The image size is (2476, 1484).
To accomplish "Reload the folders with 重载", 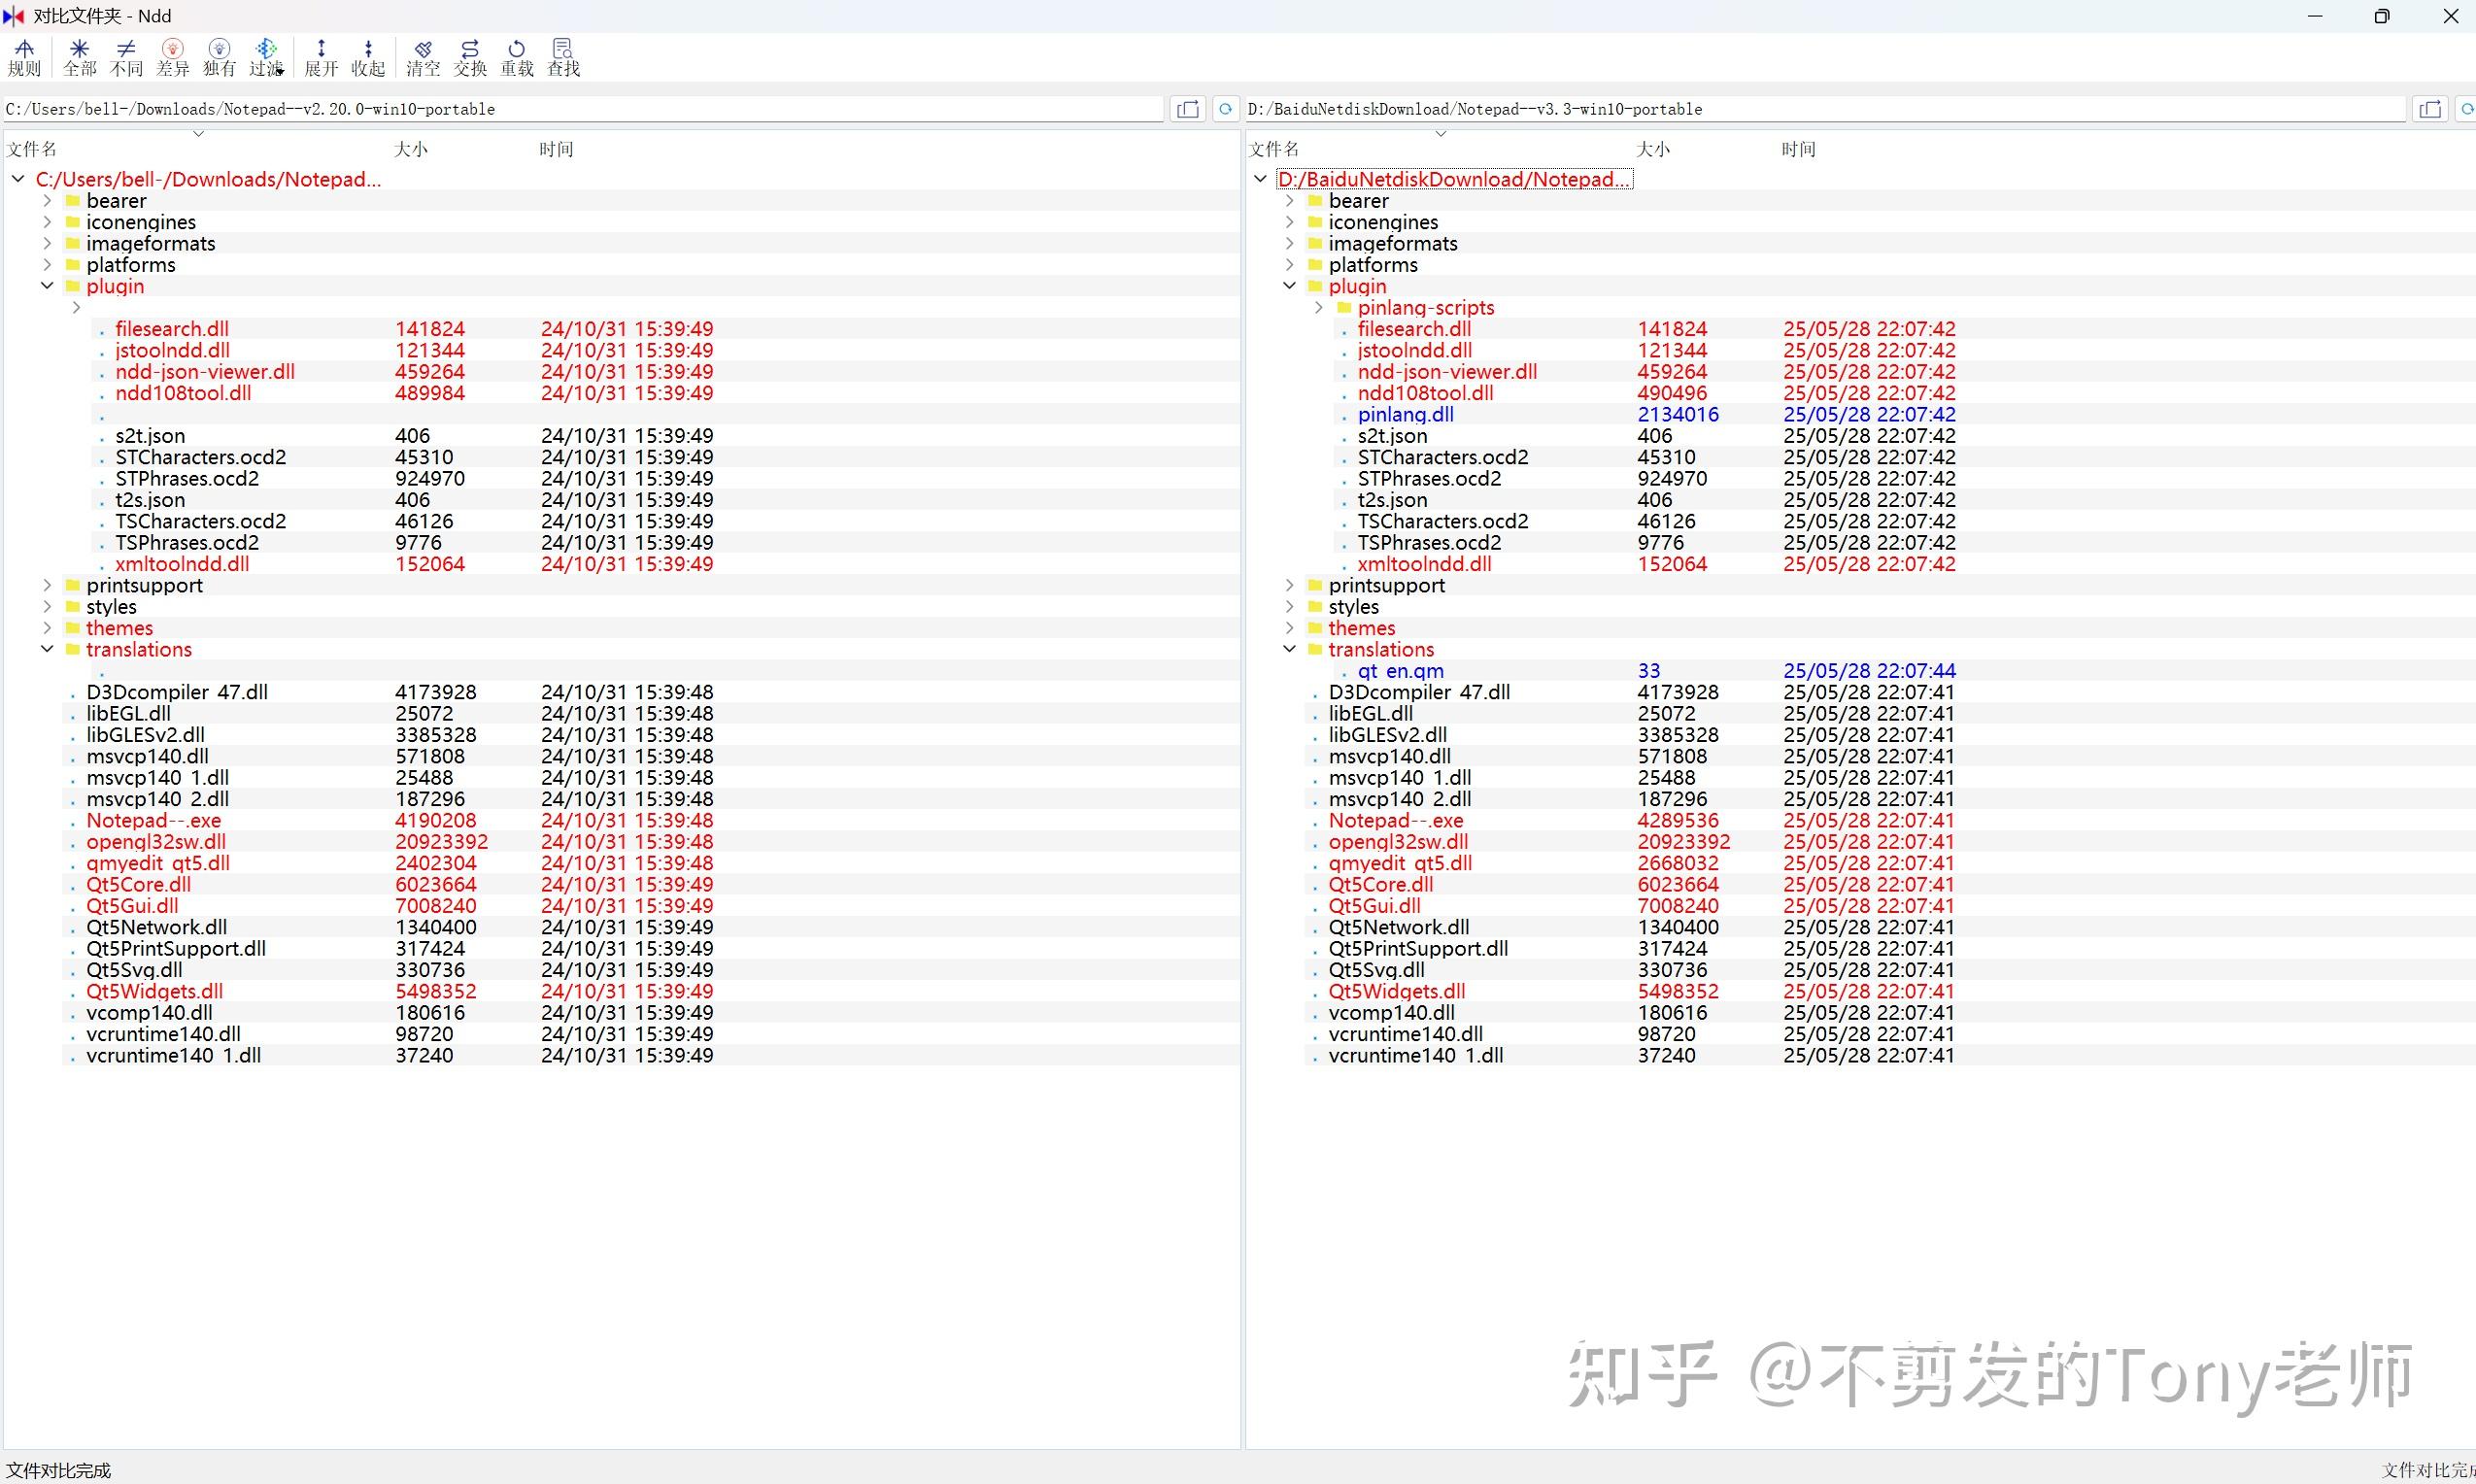I will [517, 58].
